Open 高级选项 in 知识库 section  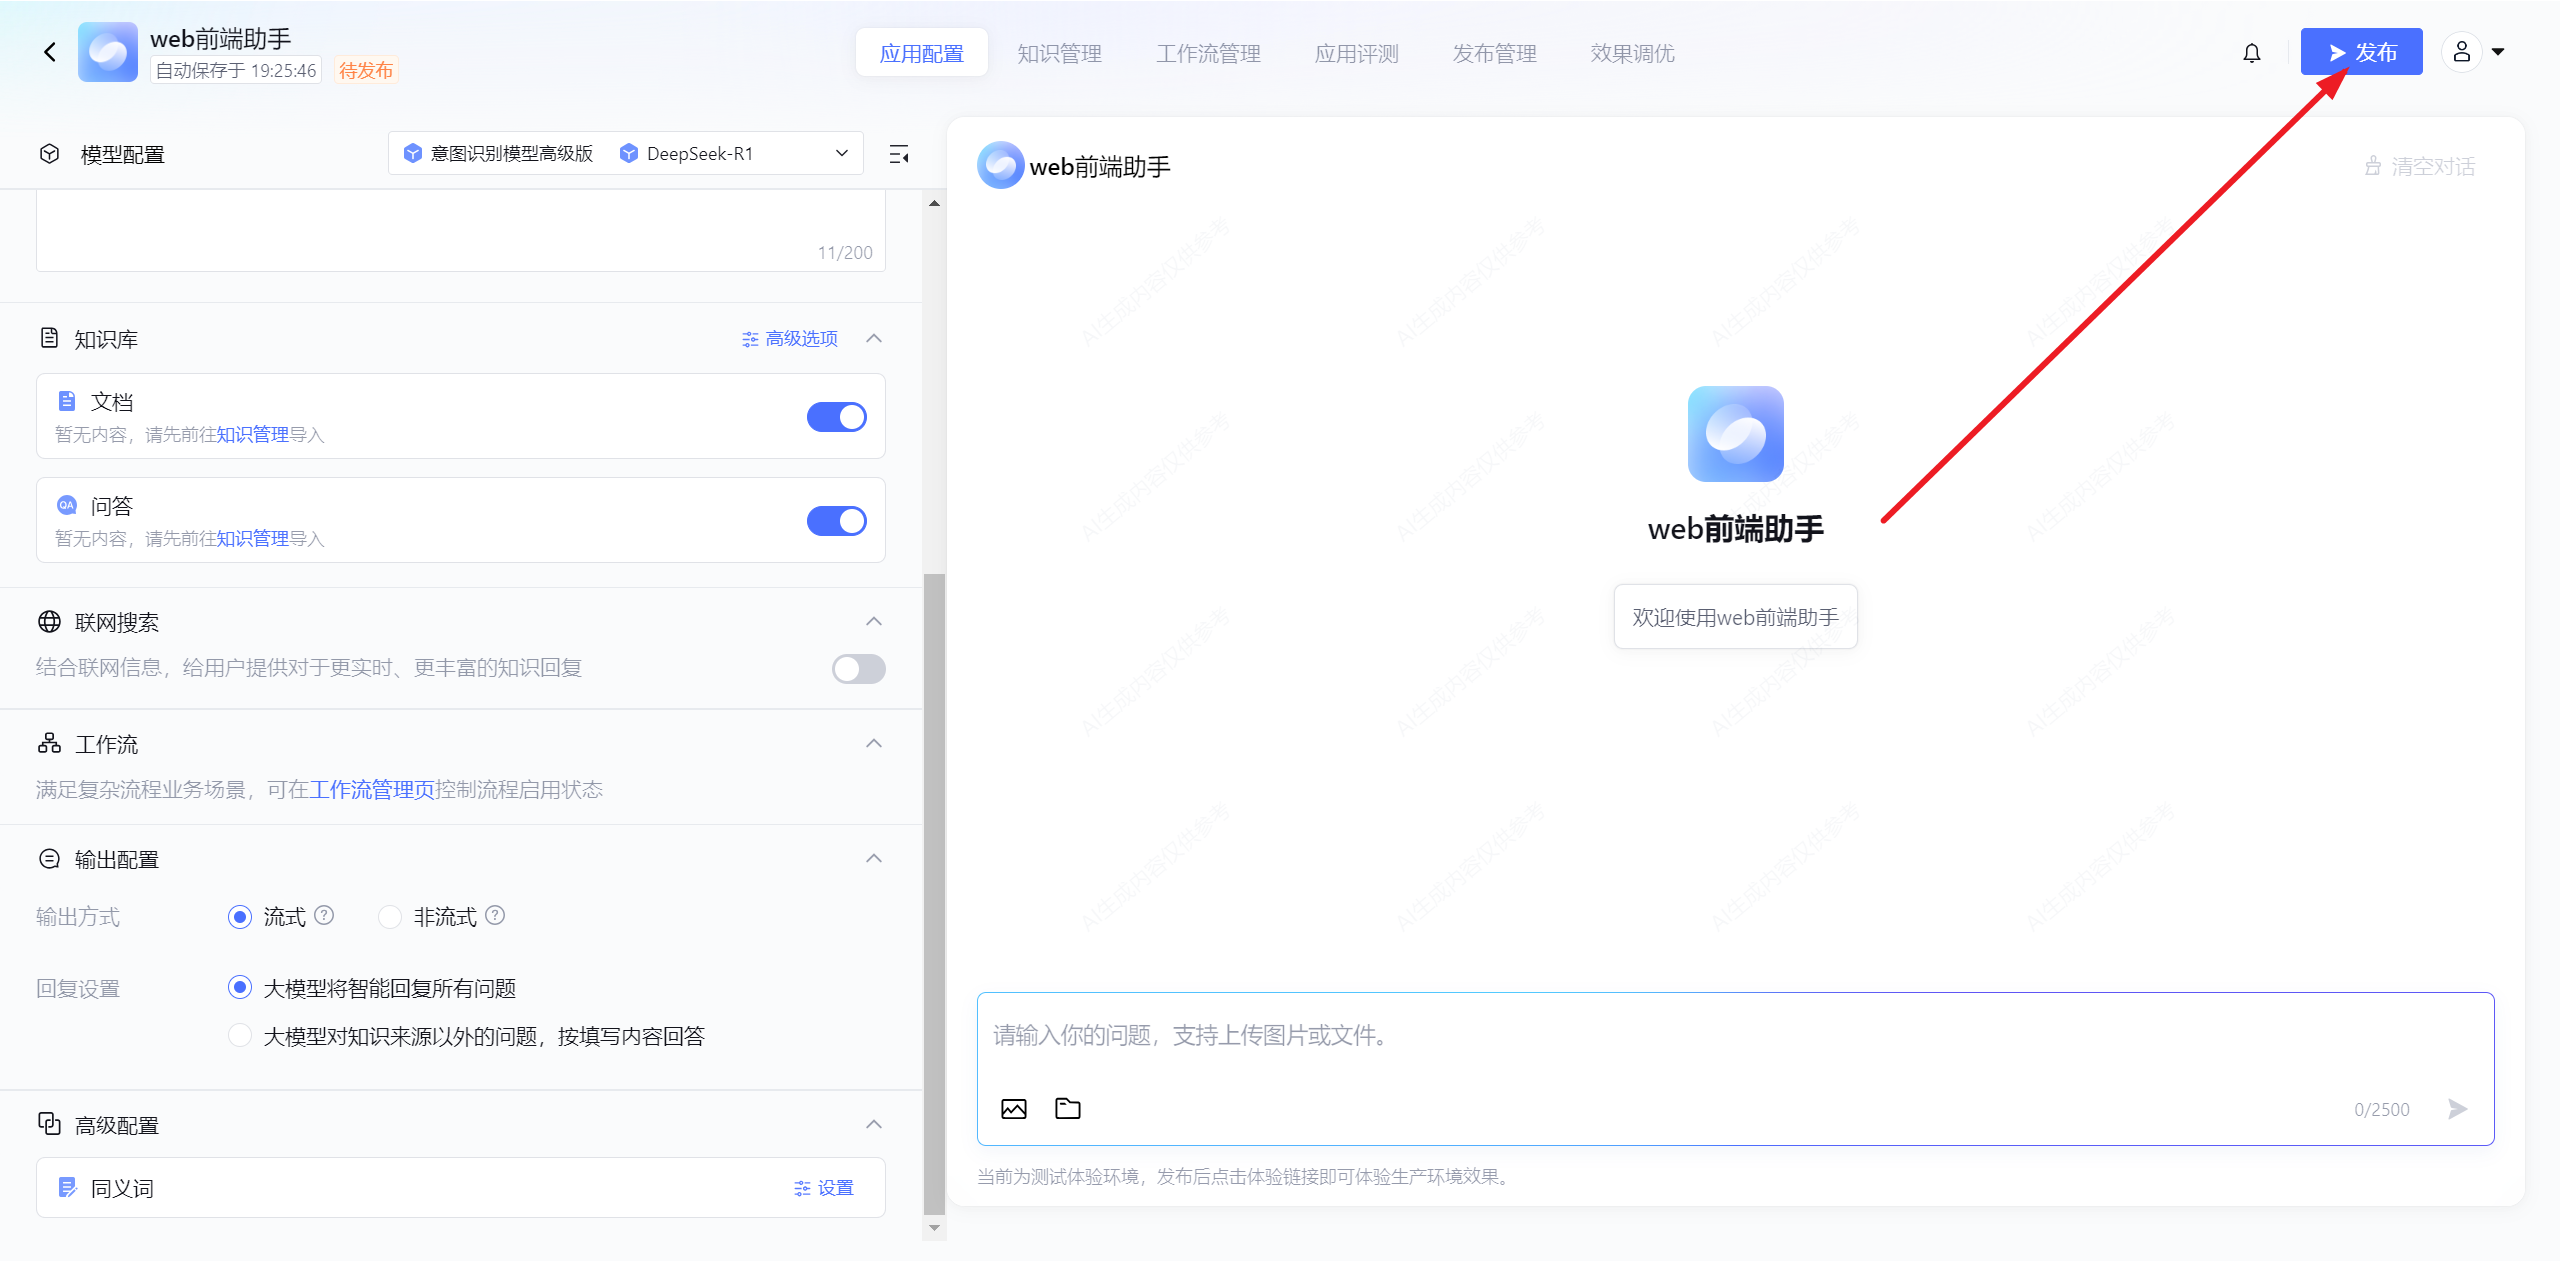(790, 338)
